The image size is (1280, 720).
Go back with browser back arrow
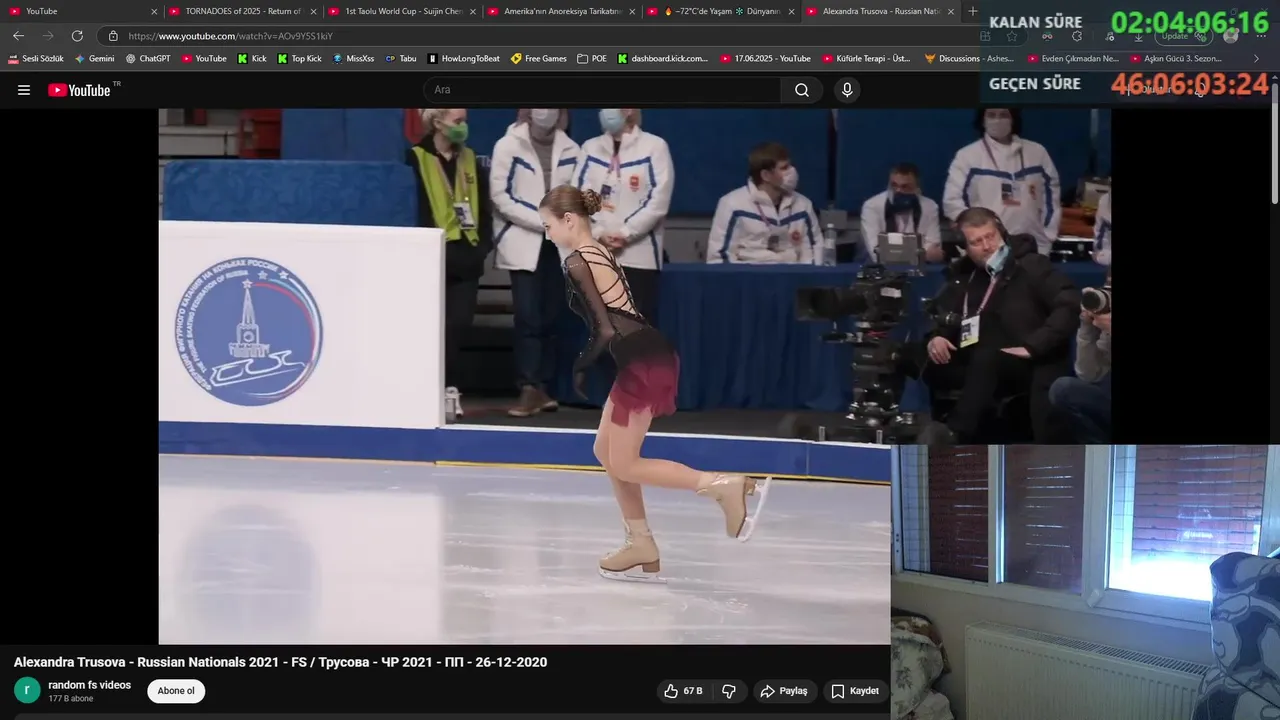(19, 36)
